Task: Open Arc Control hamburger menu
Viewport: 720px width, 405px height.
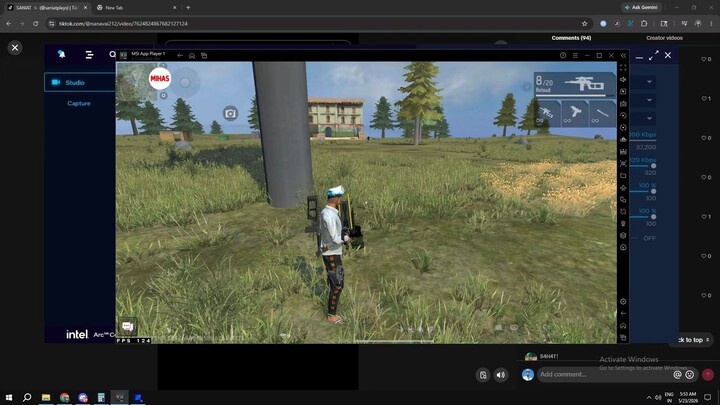Action: [89, 55]
